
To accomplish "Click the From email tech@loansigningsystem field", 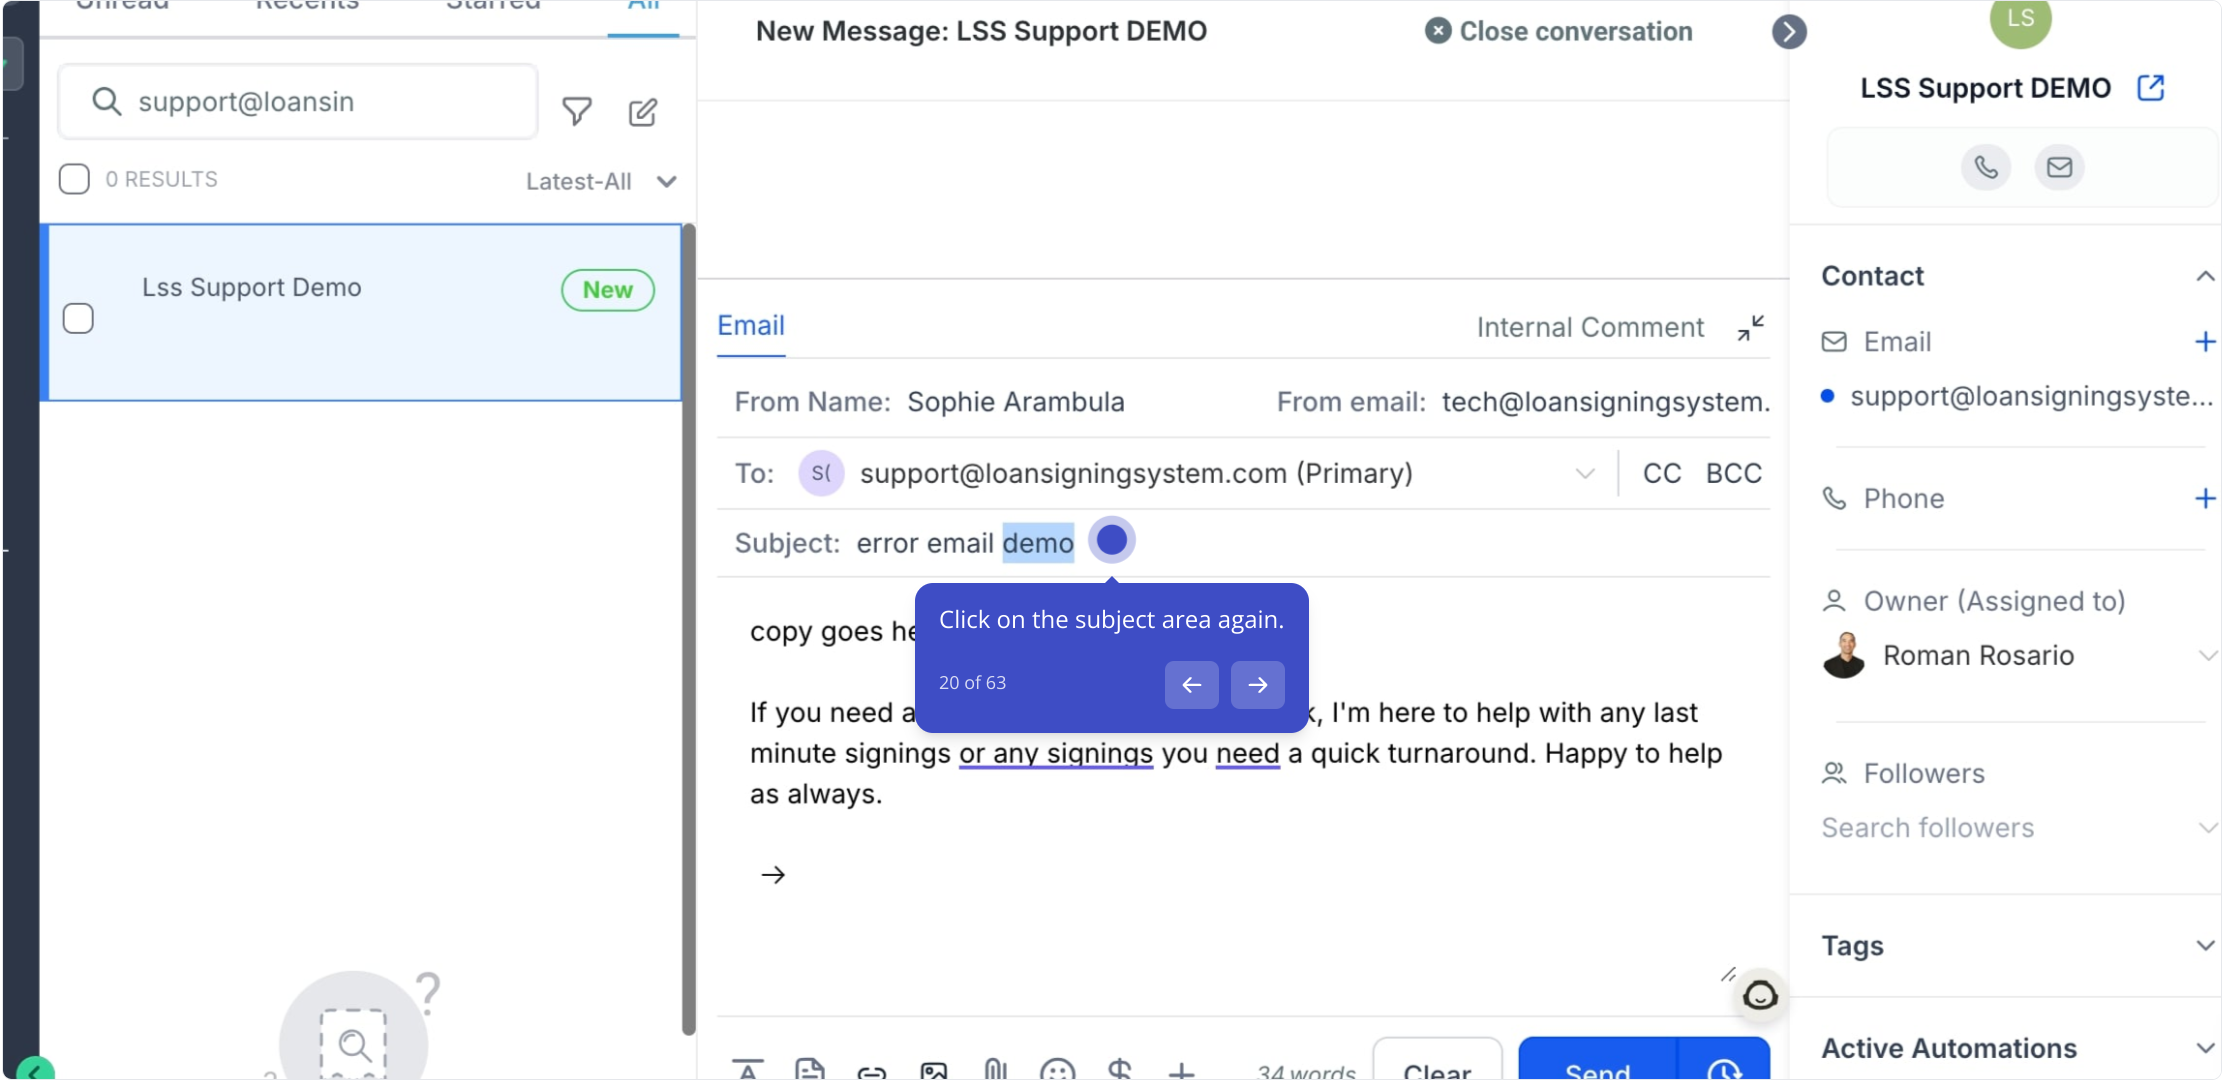I will 1605,402.
